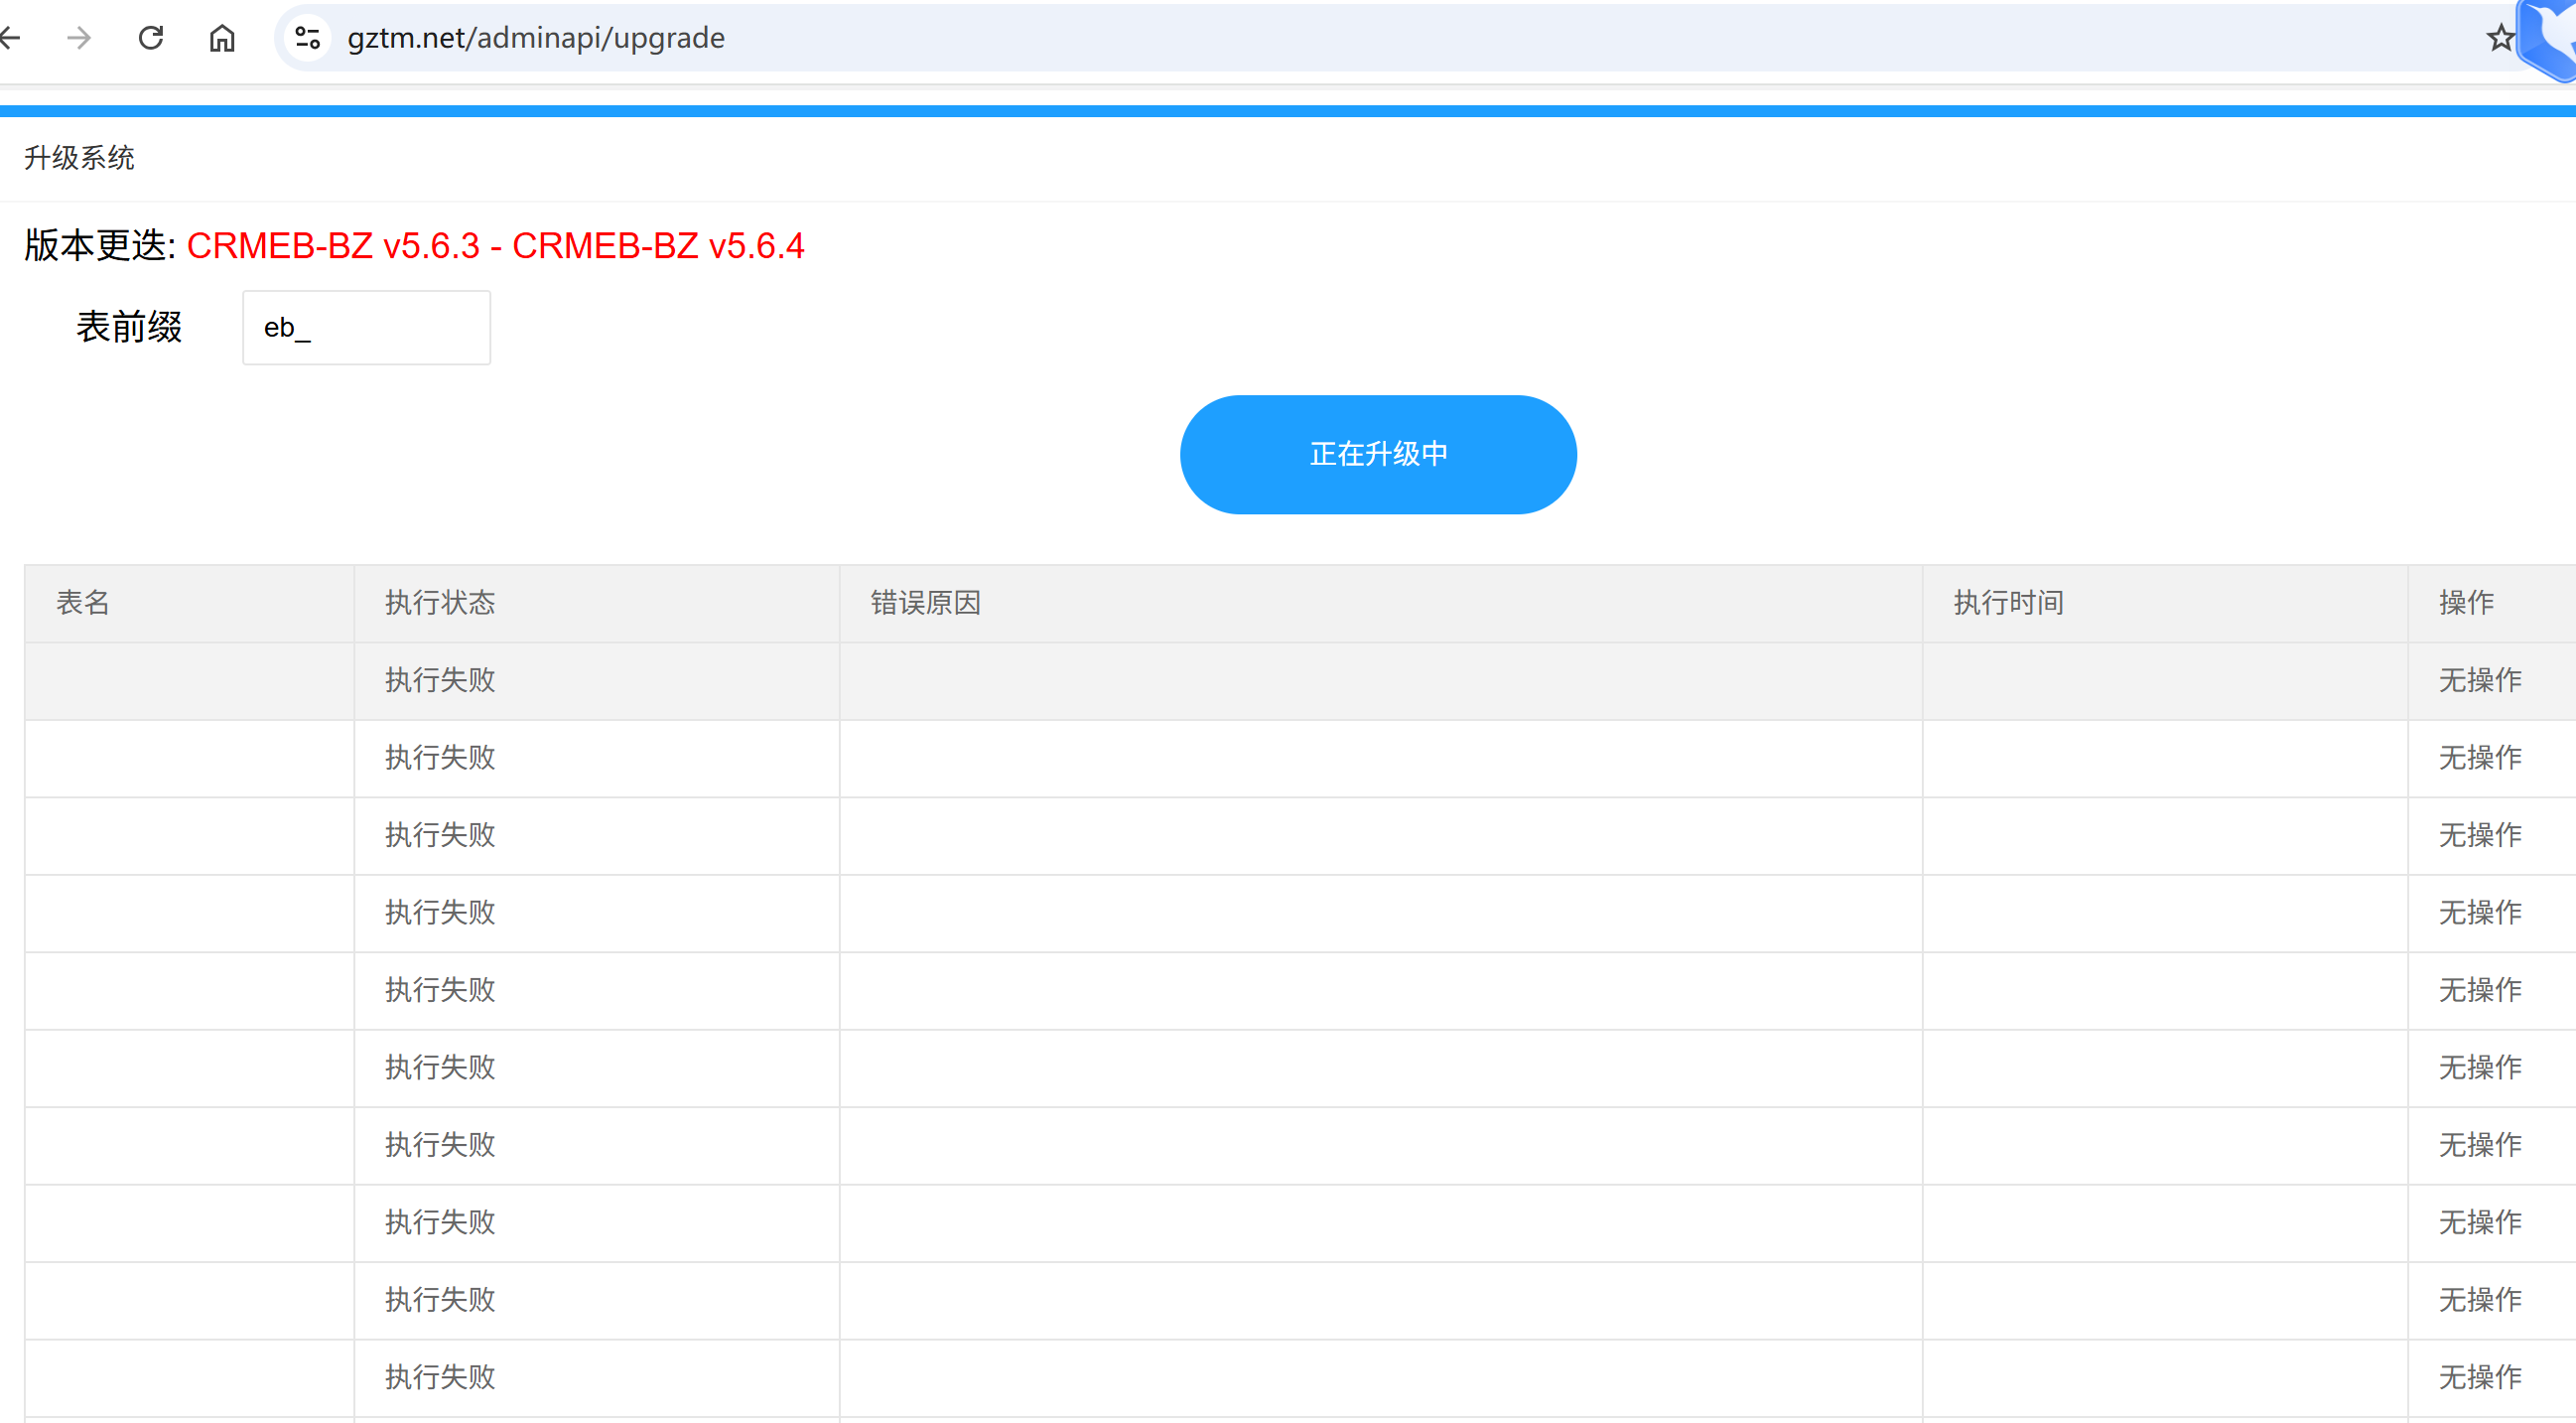The height and width of the screenshot is (1423, 2576).
Task: Click the 执行状态 column header
Action: pyautogui.click(x=440, y=603)
